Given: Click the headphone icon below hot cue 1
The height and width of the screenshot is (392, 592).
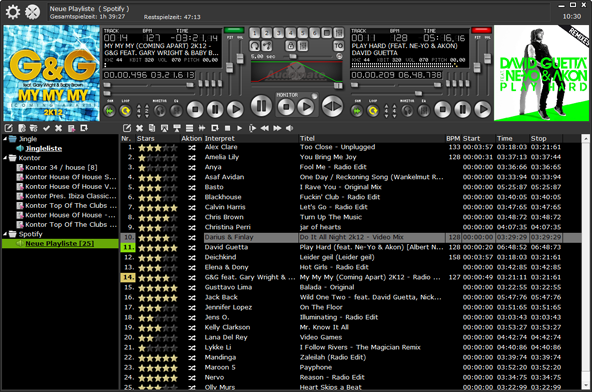Looking at the screenshot, I should click(x=254, y=46).
